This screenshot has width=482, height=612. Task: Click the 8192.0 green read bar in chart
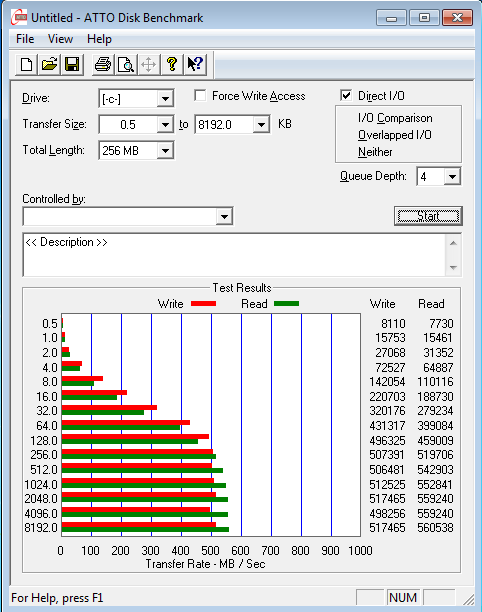coord(145,530)
